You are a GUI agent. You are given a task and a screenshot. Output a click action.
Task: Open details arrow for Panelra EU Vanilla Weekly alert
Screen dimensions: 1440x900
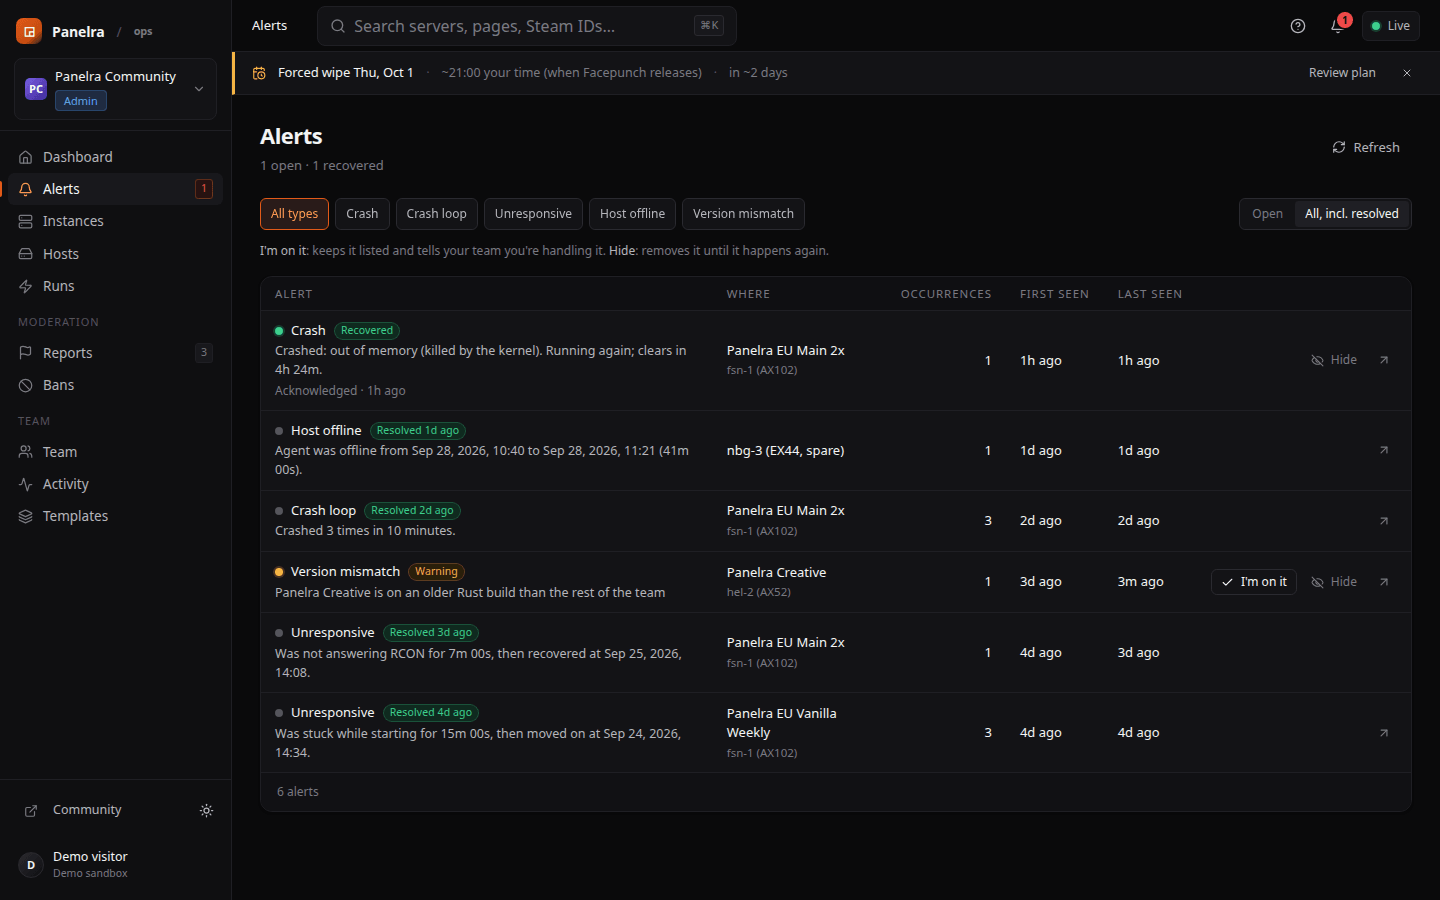[1384, 733]
